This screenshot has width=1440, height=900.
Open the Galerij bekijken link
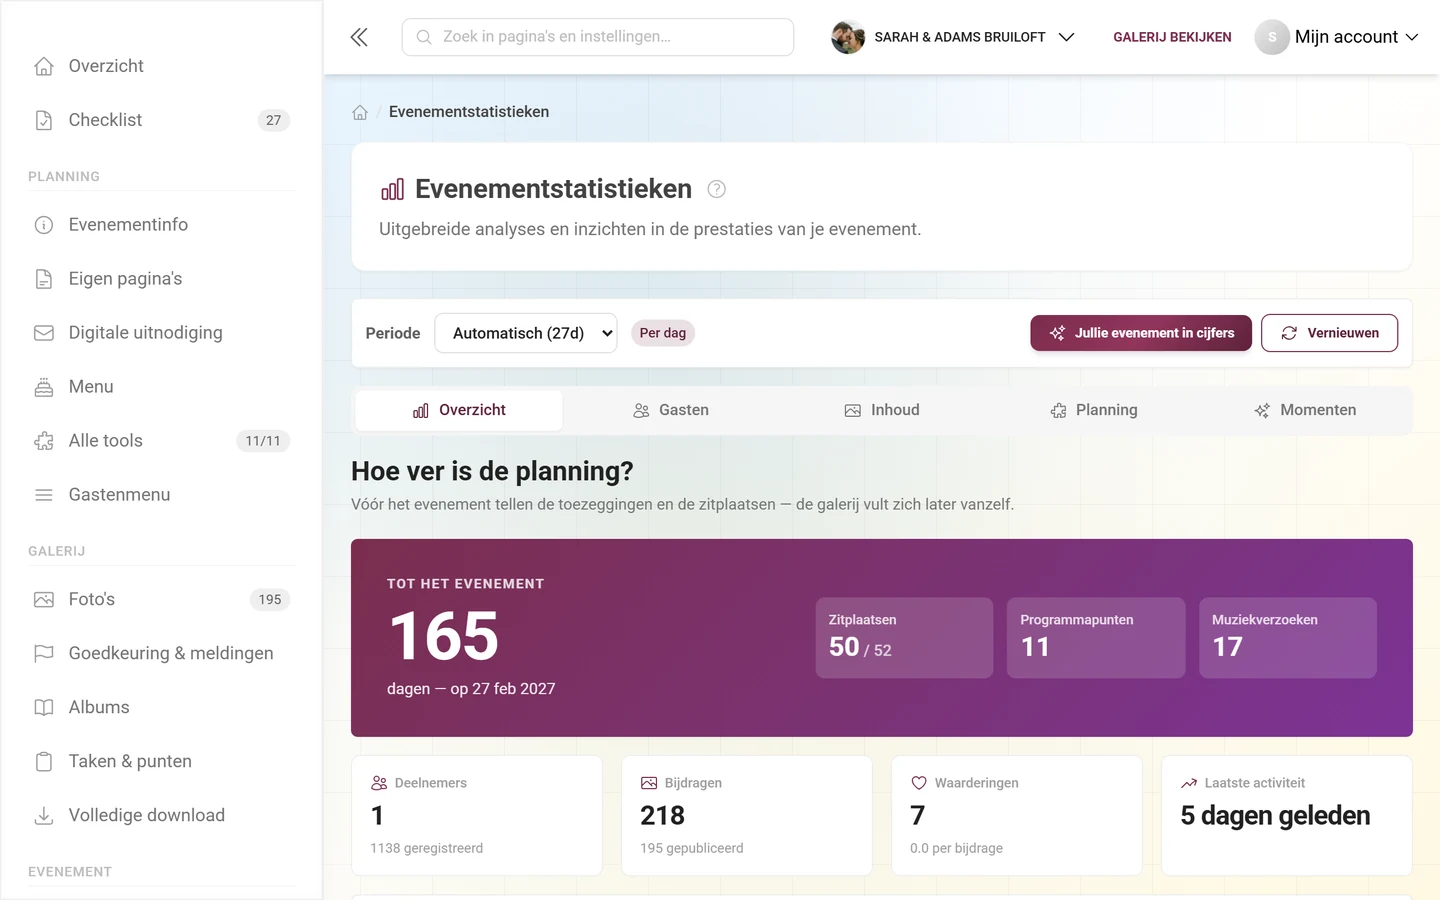click(1172, 37)
